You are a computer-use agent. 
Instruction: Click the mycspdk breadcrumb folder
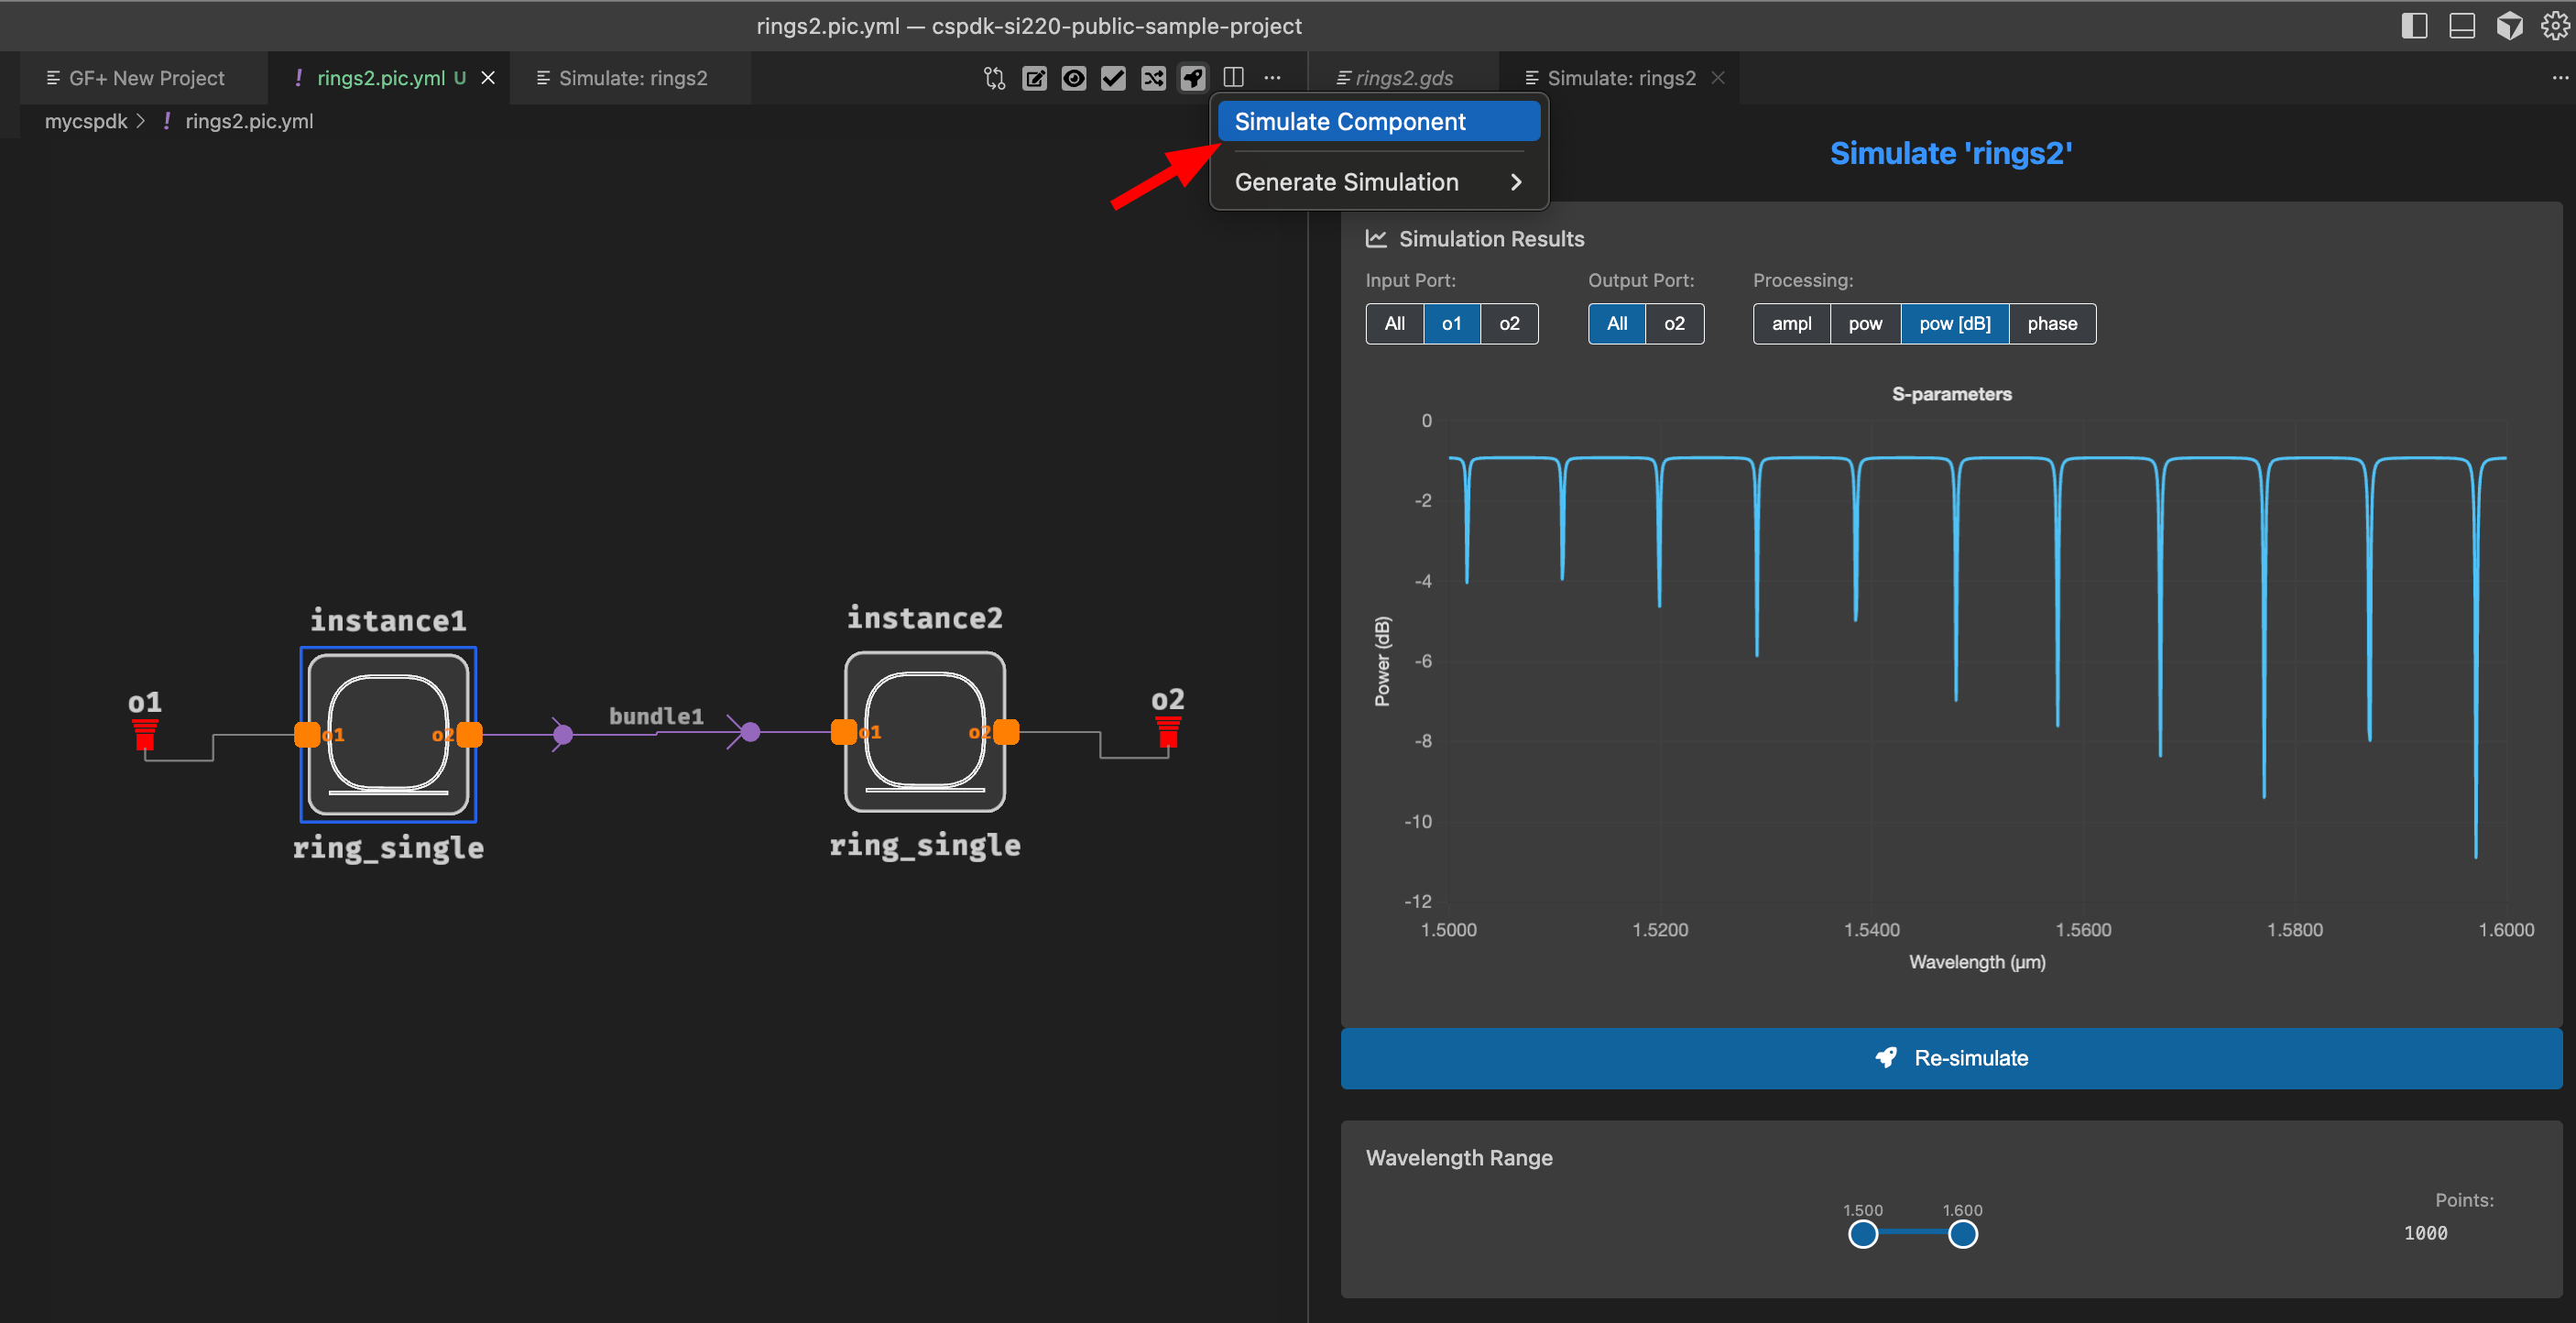click(86, 121)
